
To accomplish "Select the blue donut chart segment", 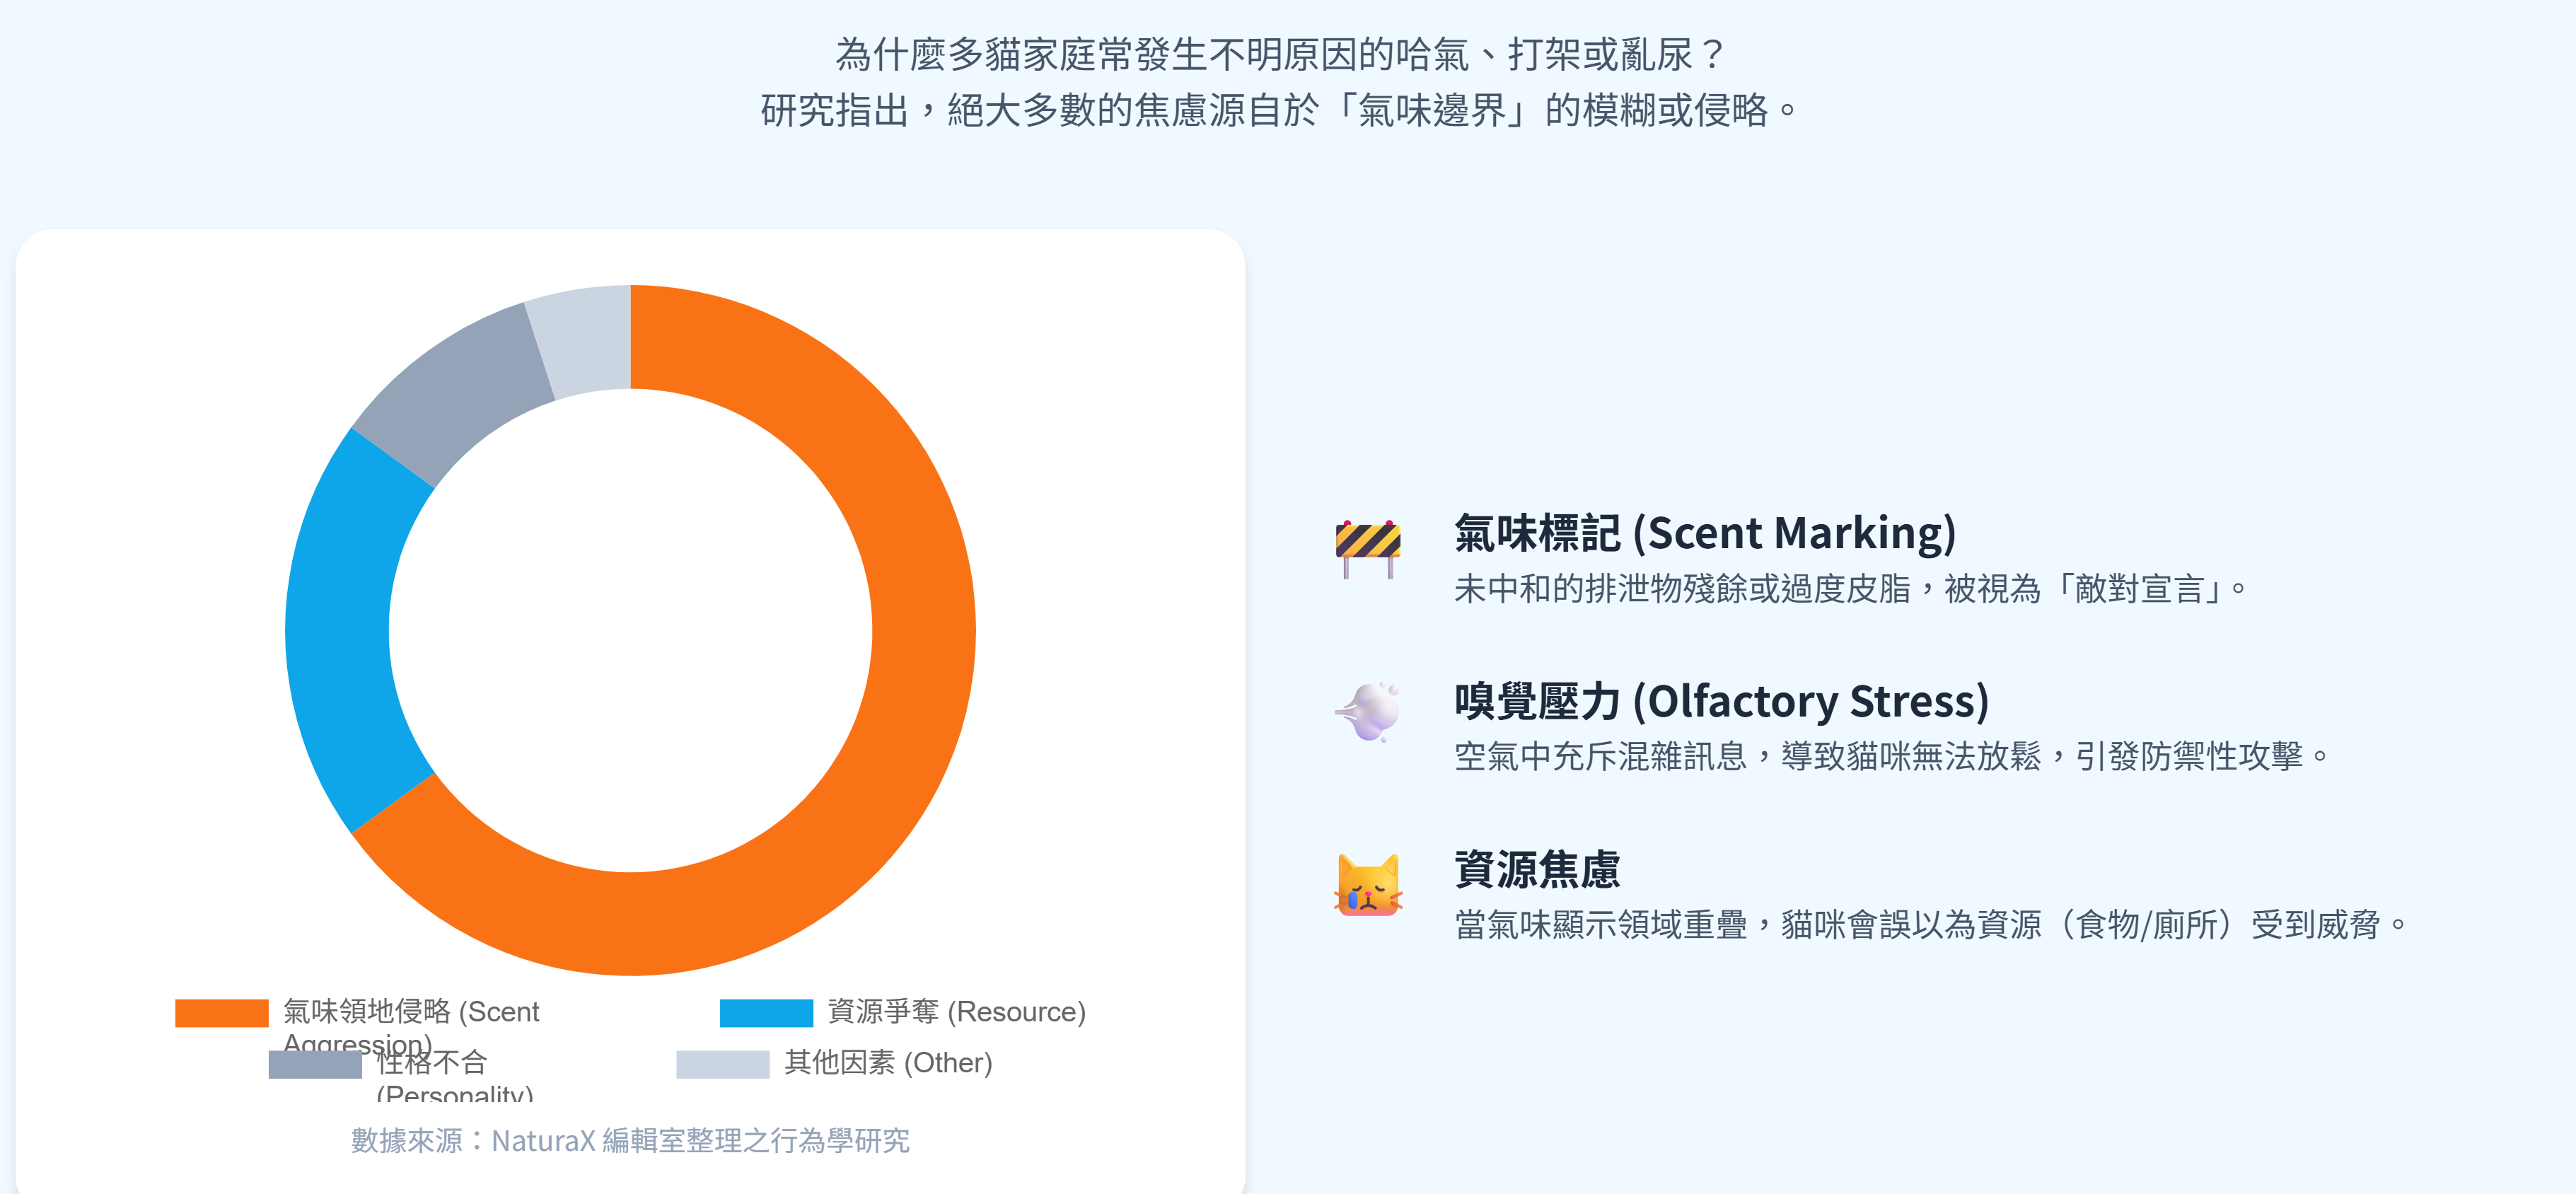I will tap(340, 630).
